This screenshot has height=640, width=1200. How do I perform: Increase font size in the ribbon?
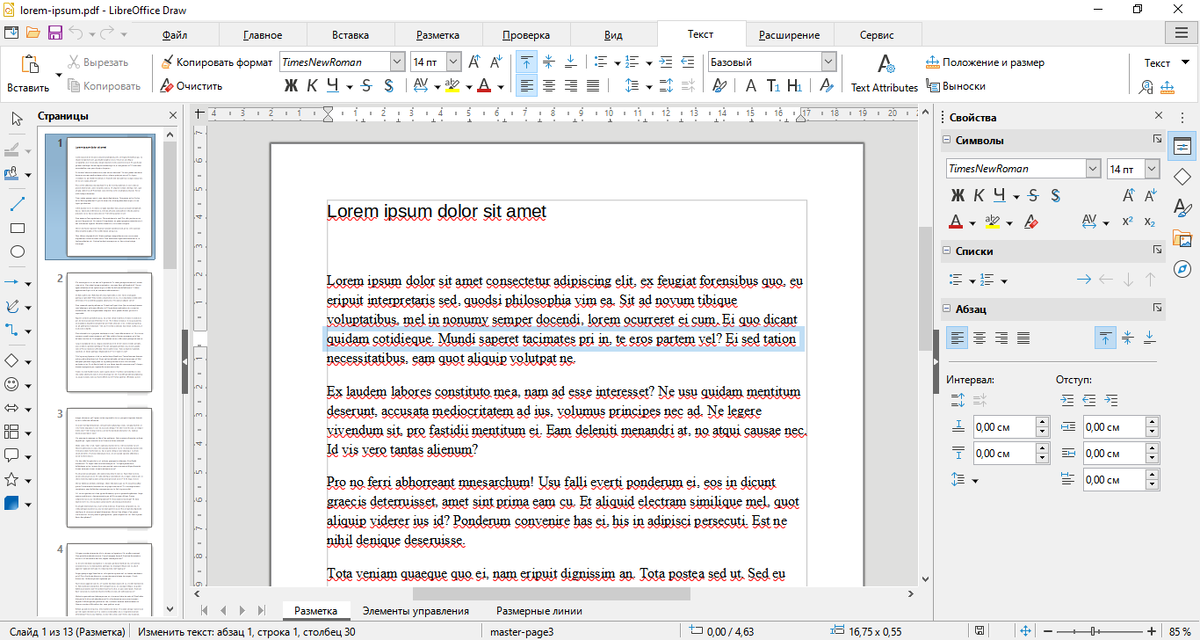coord(475,62)
